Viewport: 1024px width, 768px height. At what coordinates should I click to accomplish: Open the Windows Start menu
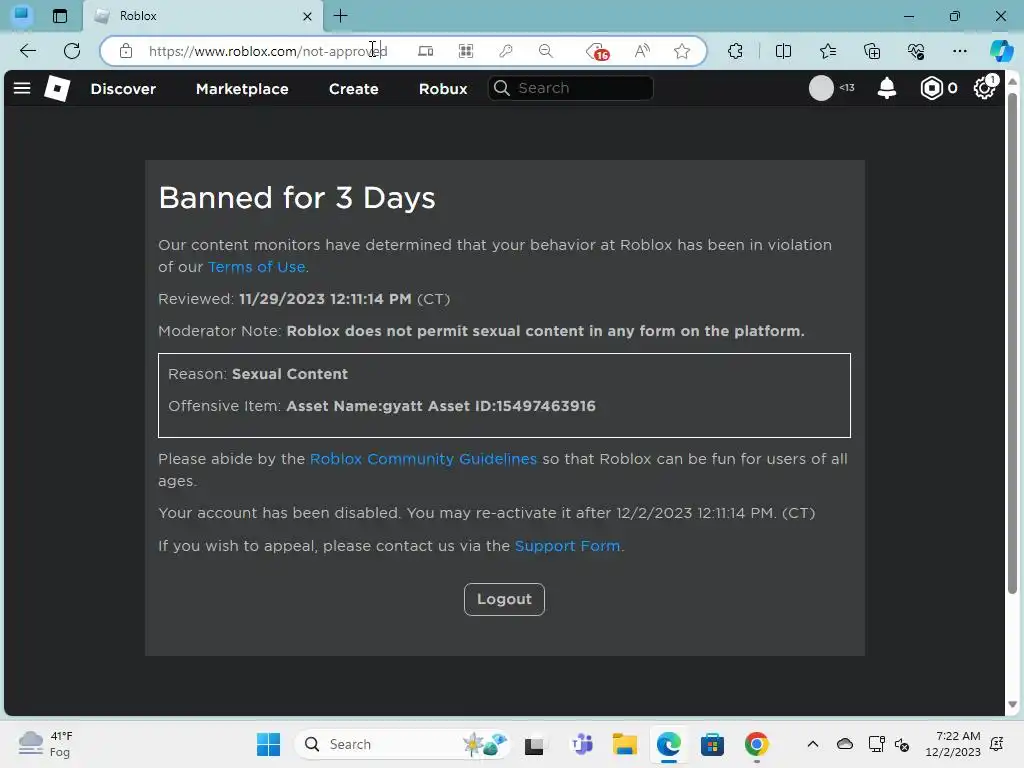pyautogui.click(x=268, y=744)
